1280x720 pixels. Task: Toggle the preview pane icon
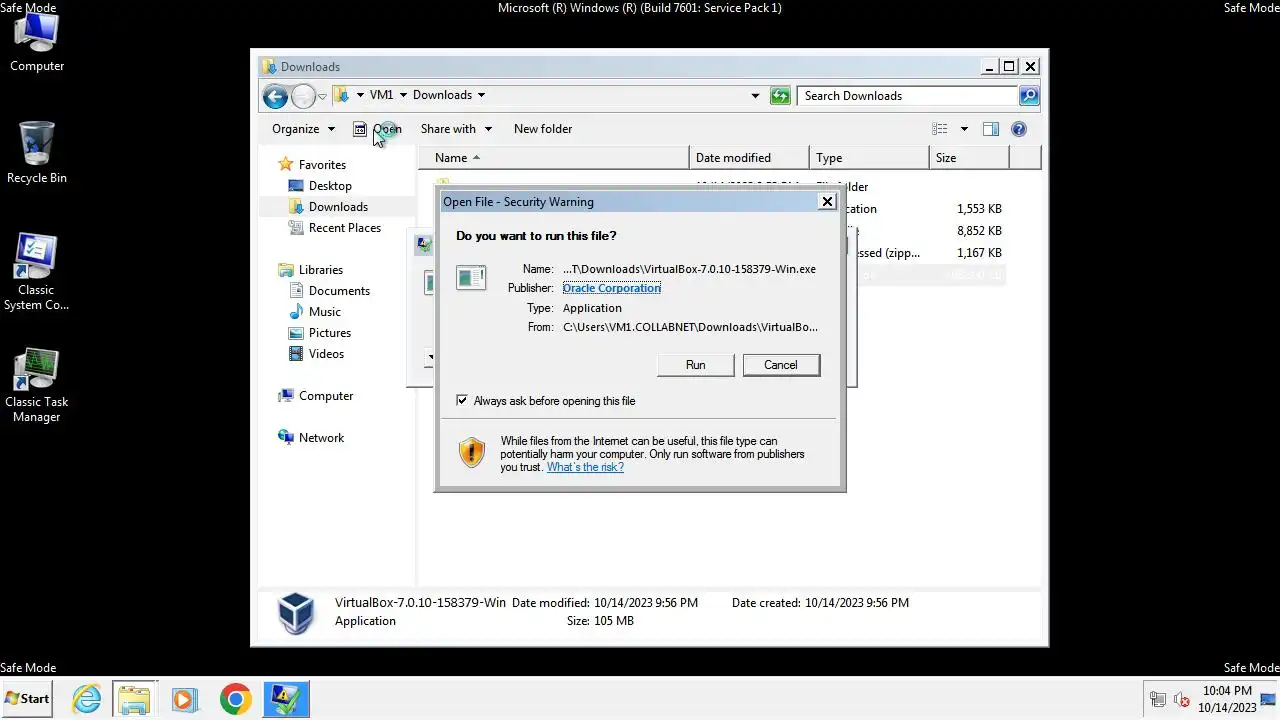tap(991, 129)
